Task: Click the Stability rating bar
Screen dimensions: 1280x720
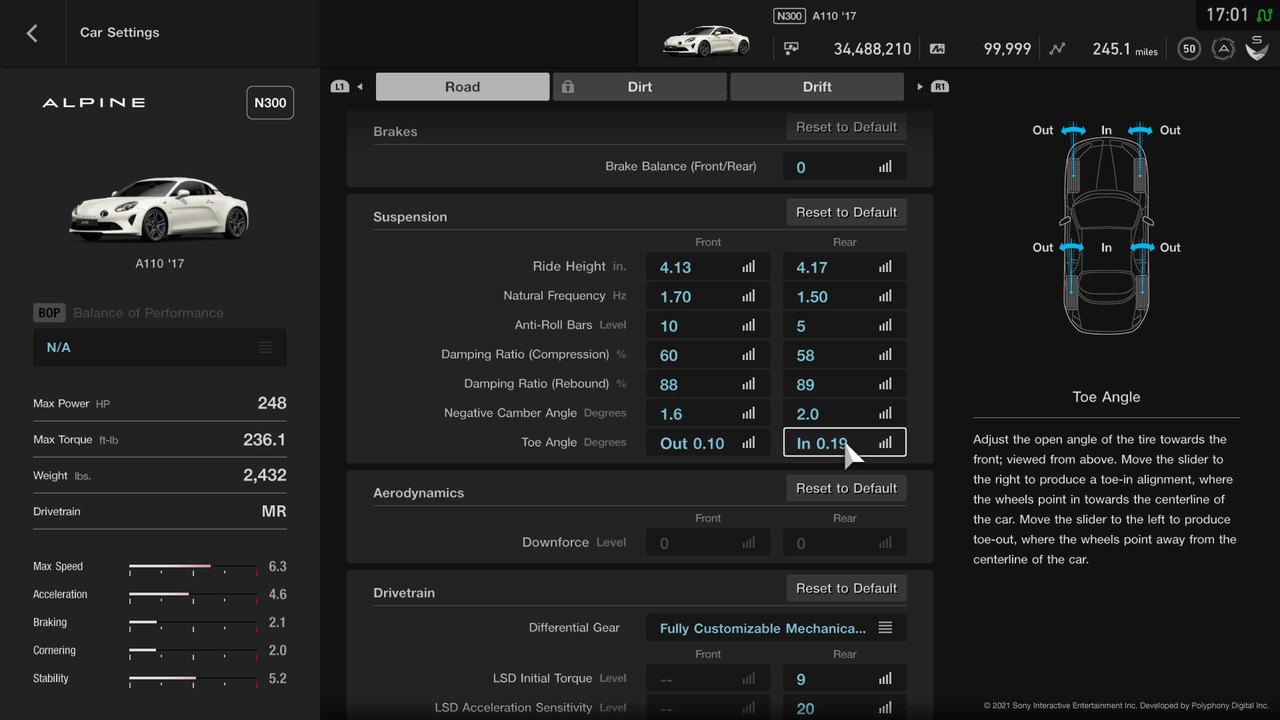Action: [x=194, y=679]
